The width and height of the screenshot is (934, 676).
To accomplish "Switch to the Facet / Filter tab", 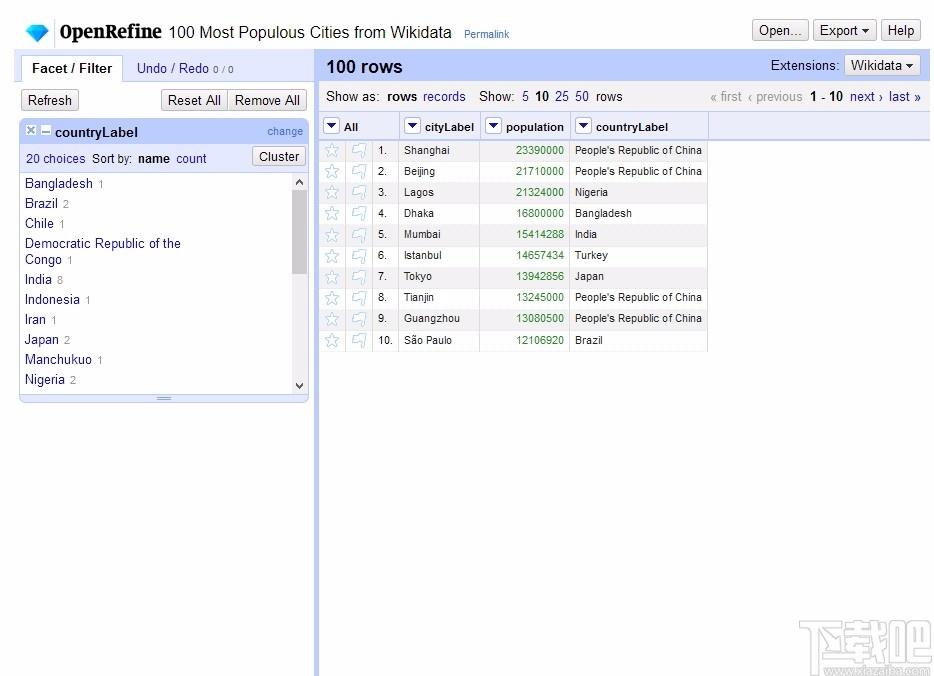I will [x=71, y=68].
